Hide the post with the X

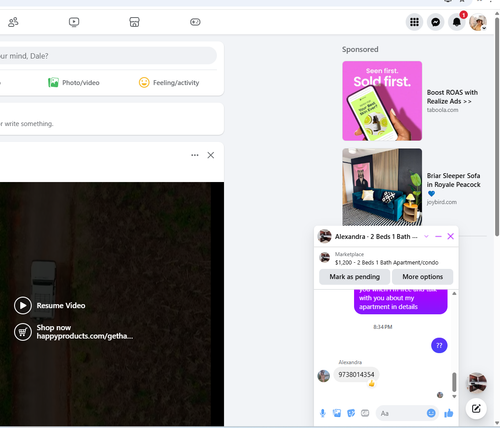pos(211,155)
